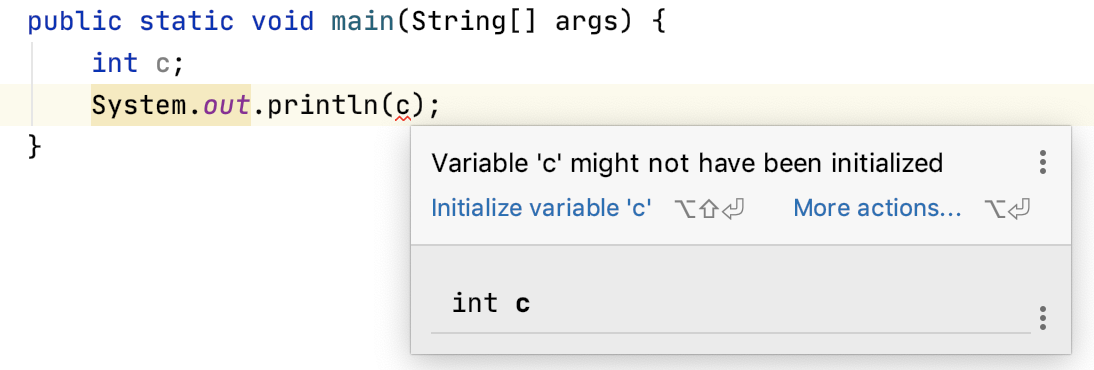
Task: Click the error-underlined c inside println
Action: pyautogui.click(x=403, y=106)
